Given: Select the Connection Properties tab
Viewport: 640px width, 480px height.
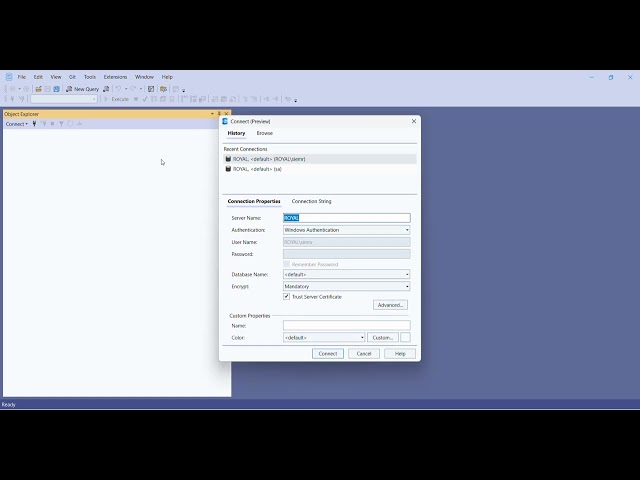Looking at the screenshot, I should click(254, 201).
